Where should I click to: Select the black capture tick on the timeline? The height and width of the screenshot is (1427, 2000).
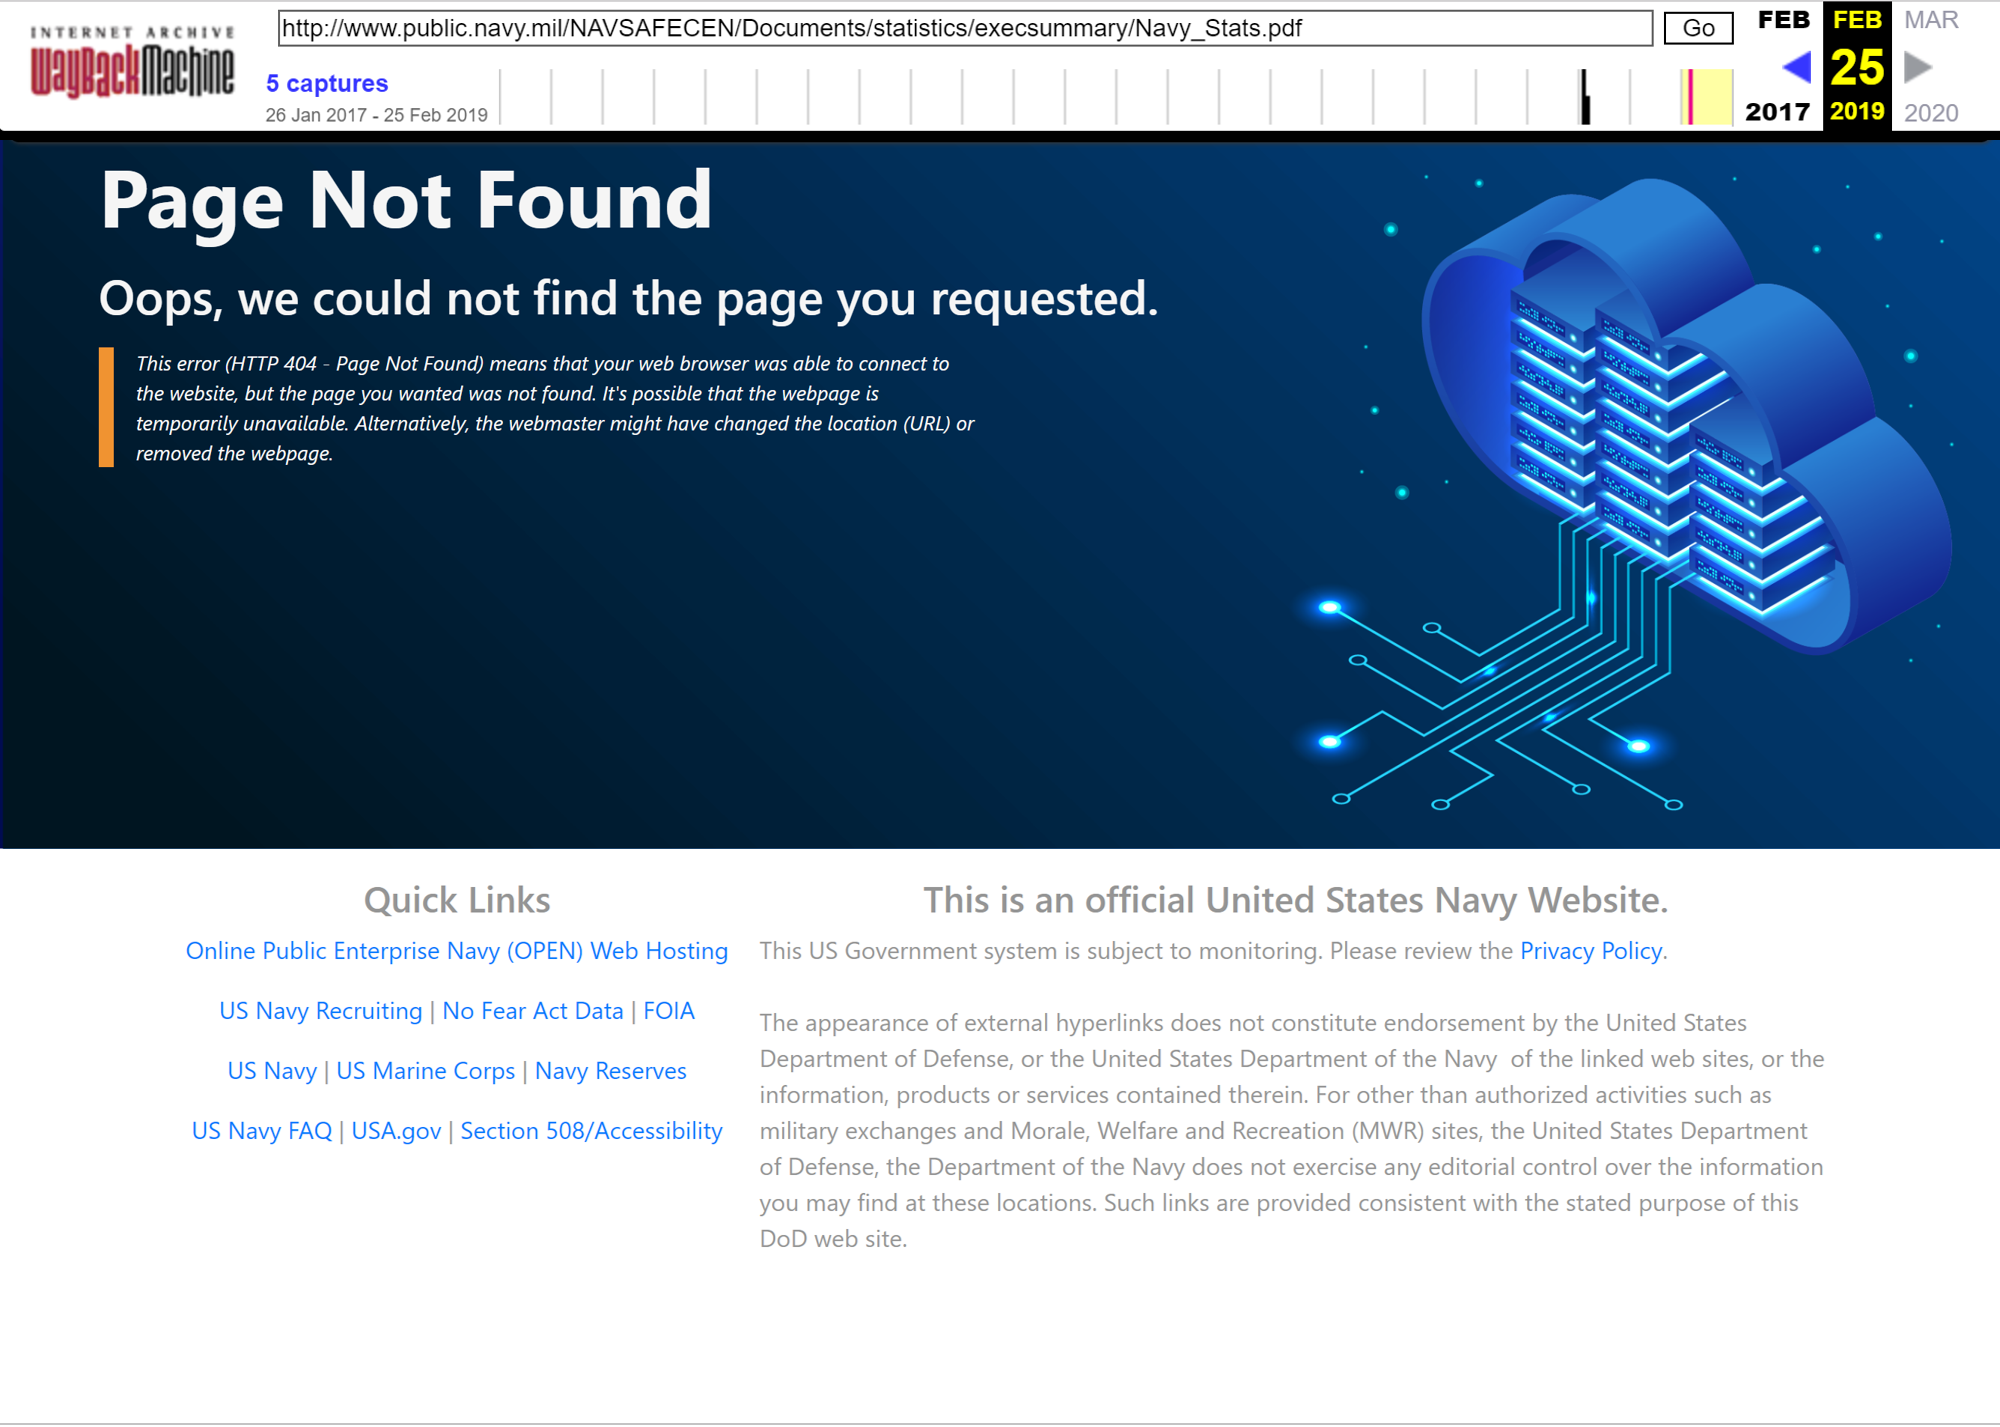[x=1585, y=95]
